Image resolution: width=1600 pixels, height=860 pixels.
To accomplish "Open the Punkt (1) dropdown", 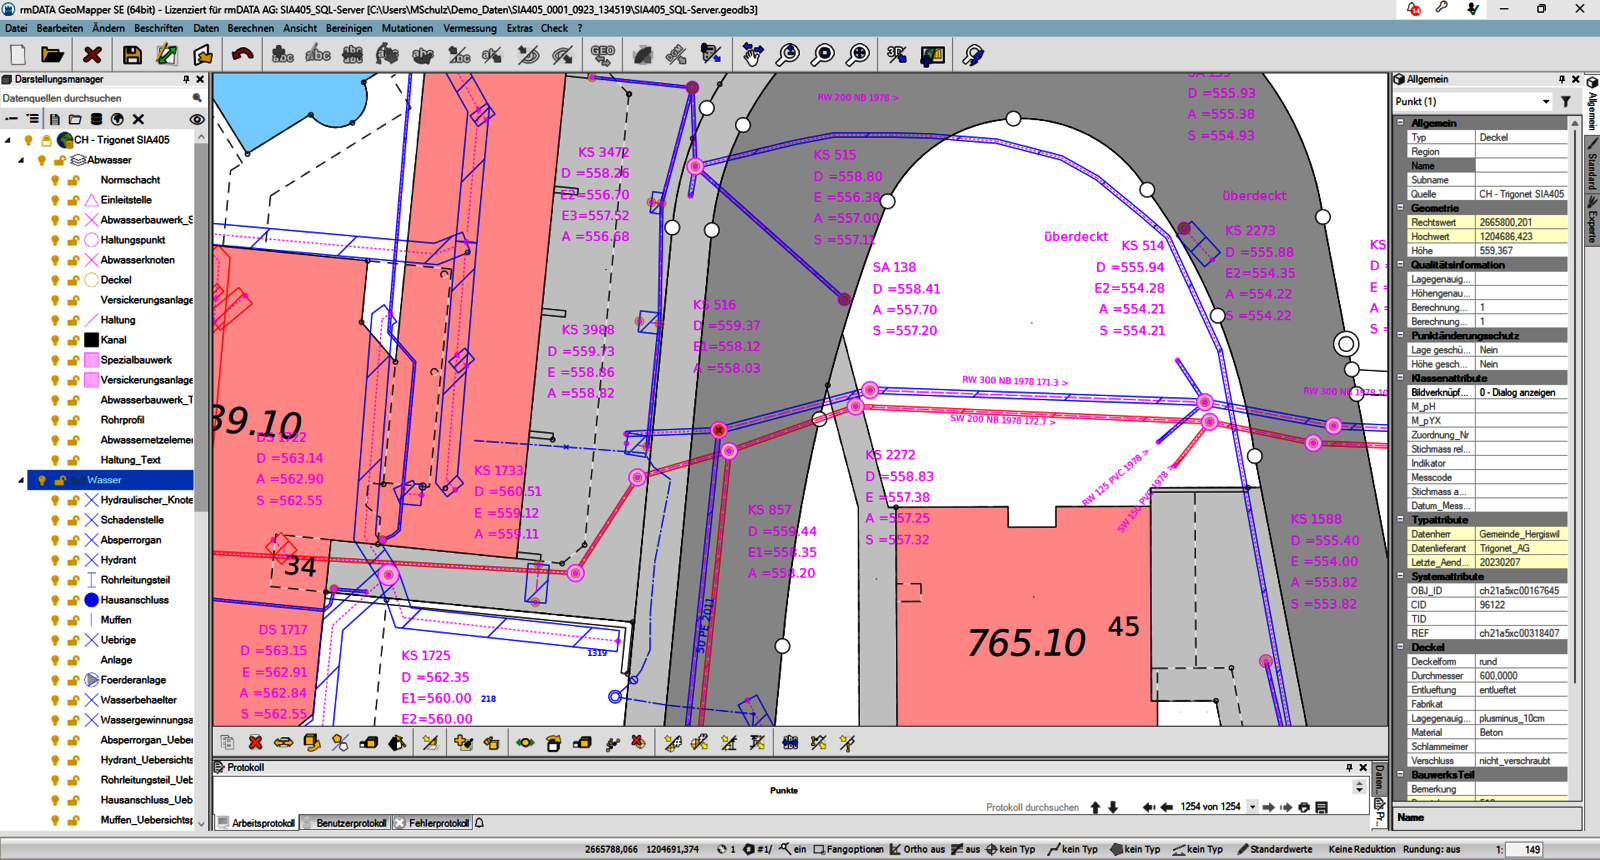I will tap(1545, 101).
